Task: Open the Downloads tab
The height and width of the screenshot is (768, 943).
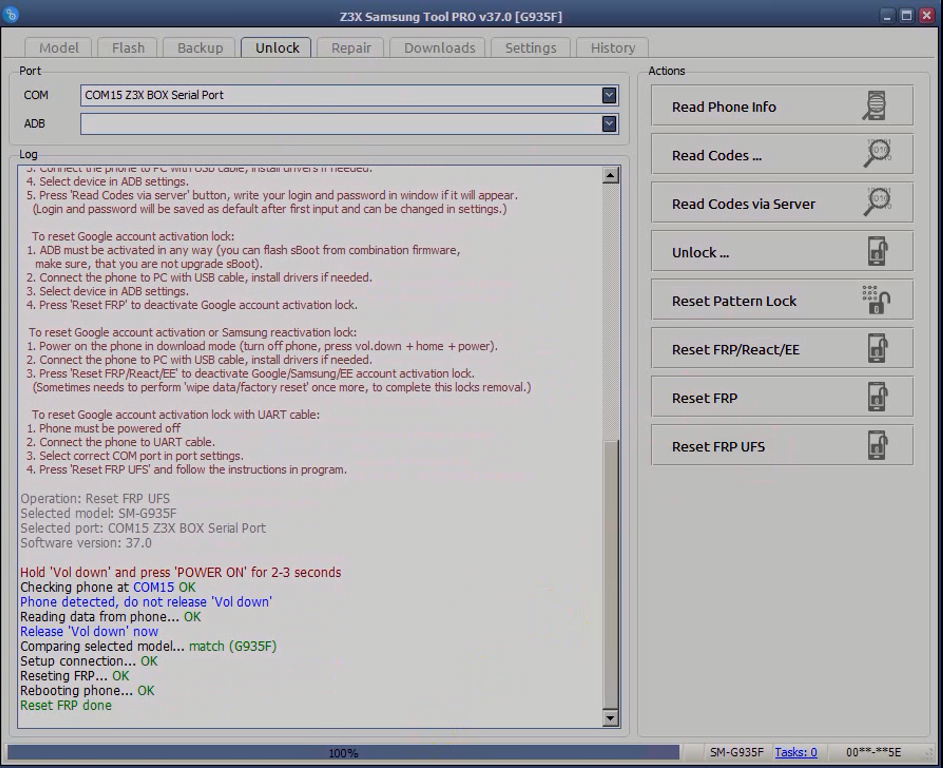Action: (439, 48)
